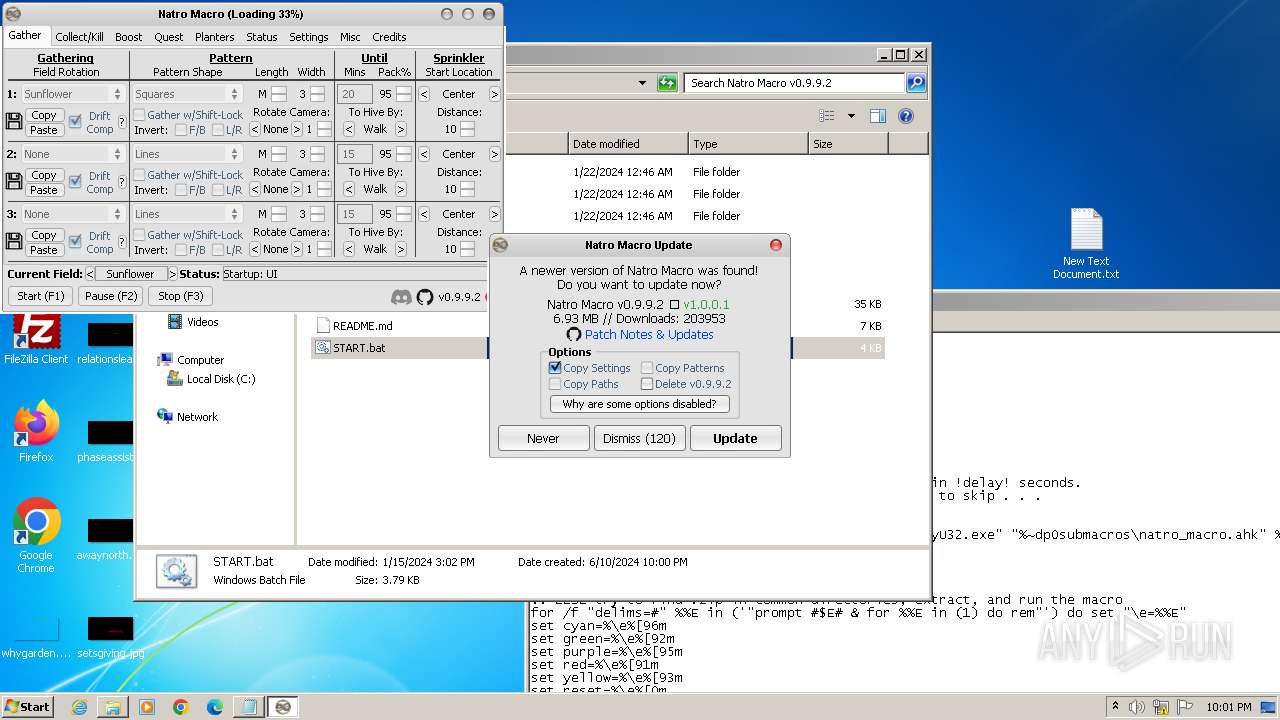The image size is (1280, 720).
Task: Check Delete v0.9.9.2 option
Action: point(647,384)
